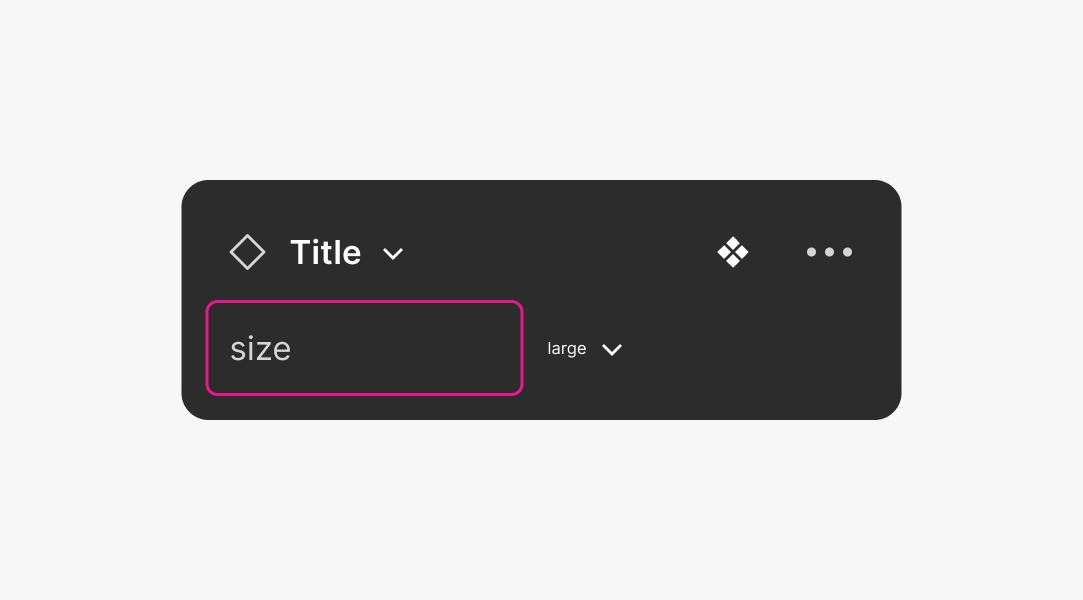
Task: Click the middle dot of the ellipsis
Action: [x=829, y=252]
